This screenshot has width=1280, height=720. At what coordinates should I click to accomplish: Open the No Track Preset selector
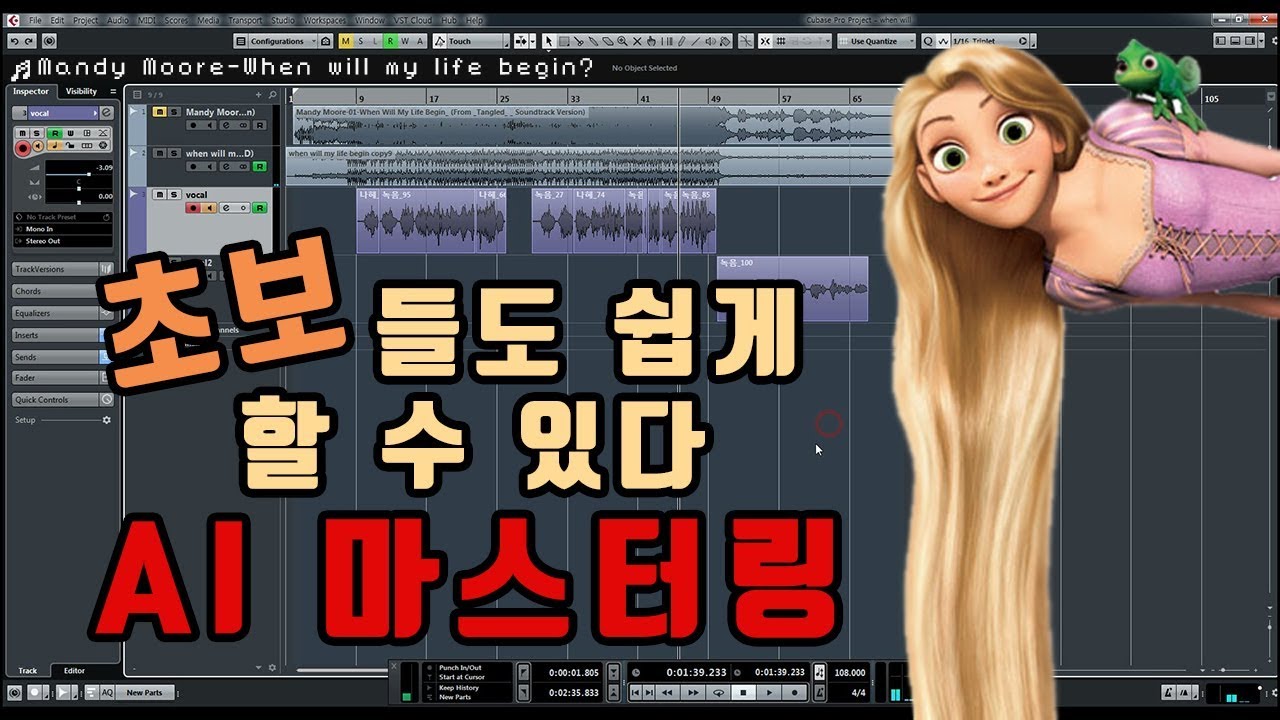tap(62, 217)
